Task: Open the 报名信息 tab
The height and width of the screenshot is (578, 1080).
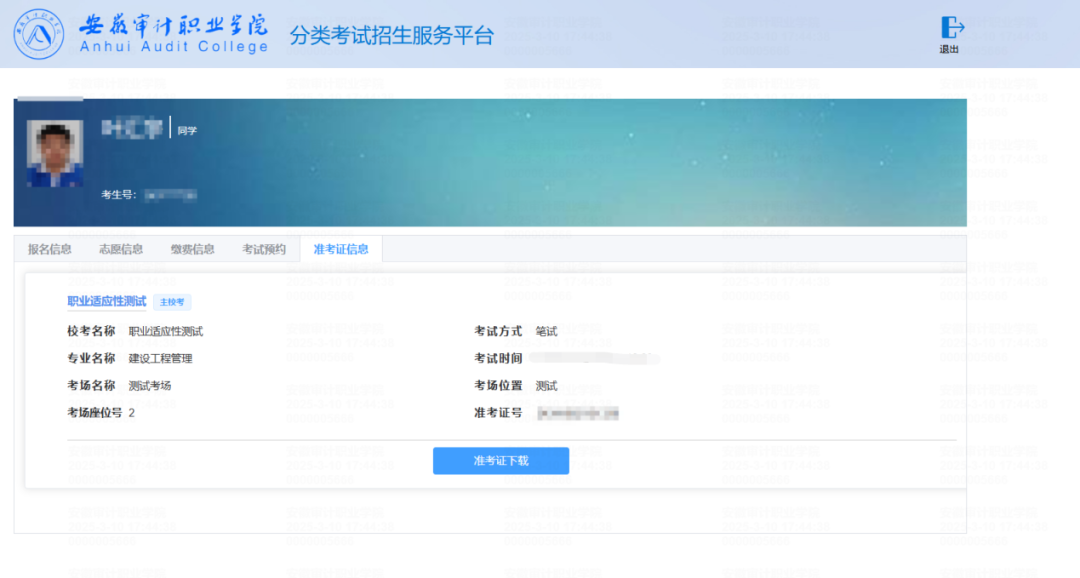Action: point(50,249)
